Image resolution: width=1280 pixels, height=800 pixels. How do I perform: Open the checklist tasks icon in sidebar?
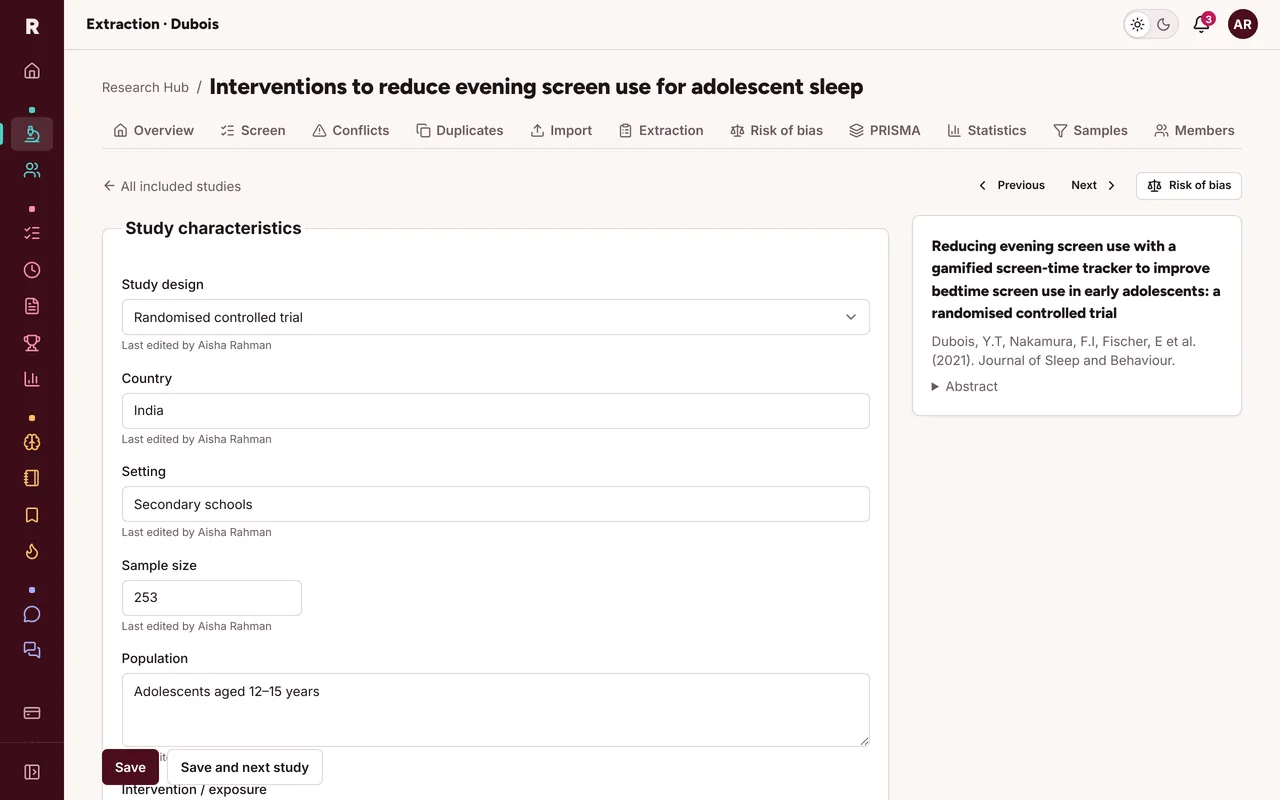pyautogui.click(x=32, y=233)
